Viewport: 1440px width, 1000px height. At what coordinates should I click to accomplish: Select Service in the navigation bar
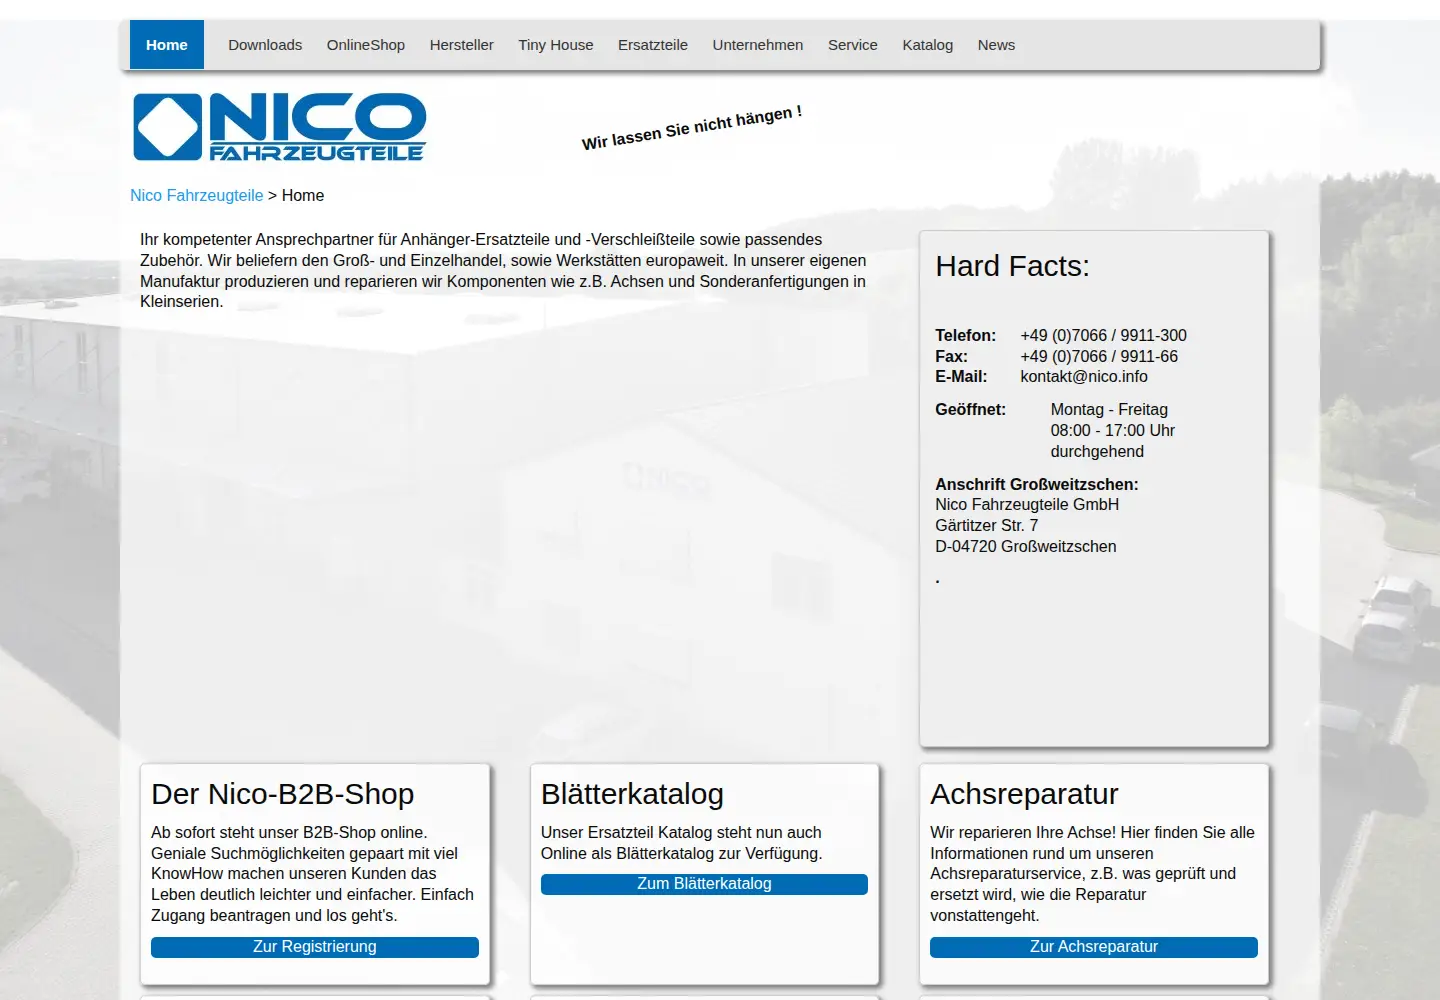pos(853,45)
